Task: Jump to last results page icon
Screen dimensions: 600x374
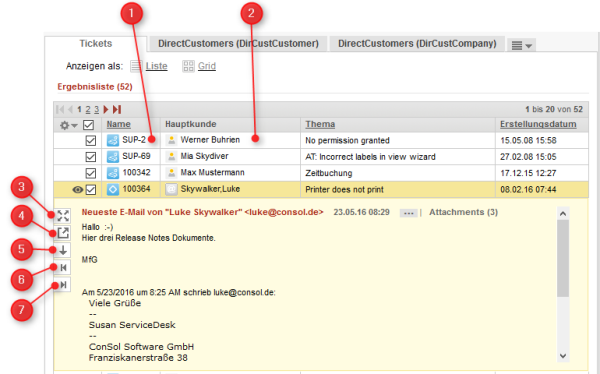Action: tap(117, 109)
